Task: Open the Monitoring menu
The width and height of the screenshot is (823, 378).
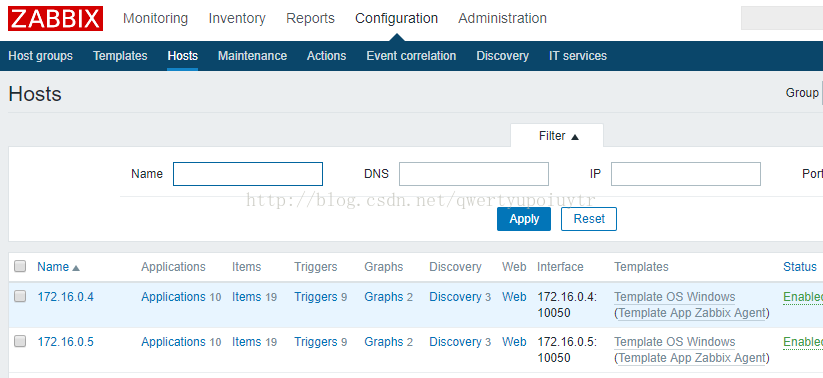Action: tap(155, 18)
